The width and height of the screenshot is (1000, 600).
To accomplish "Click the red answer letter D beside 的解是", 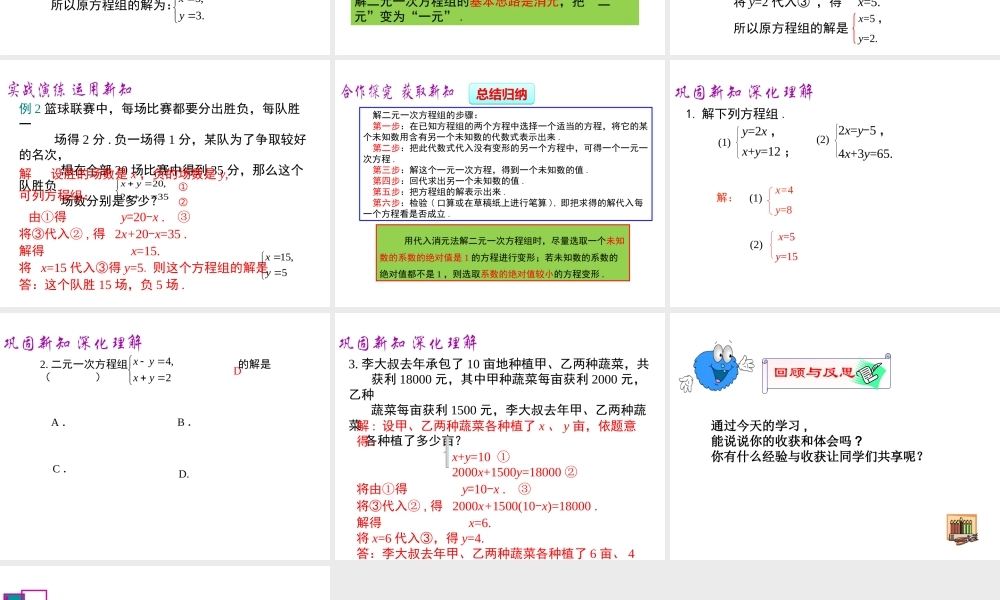I will coord(237,371).
